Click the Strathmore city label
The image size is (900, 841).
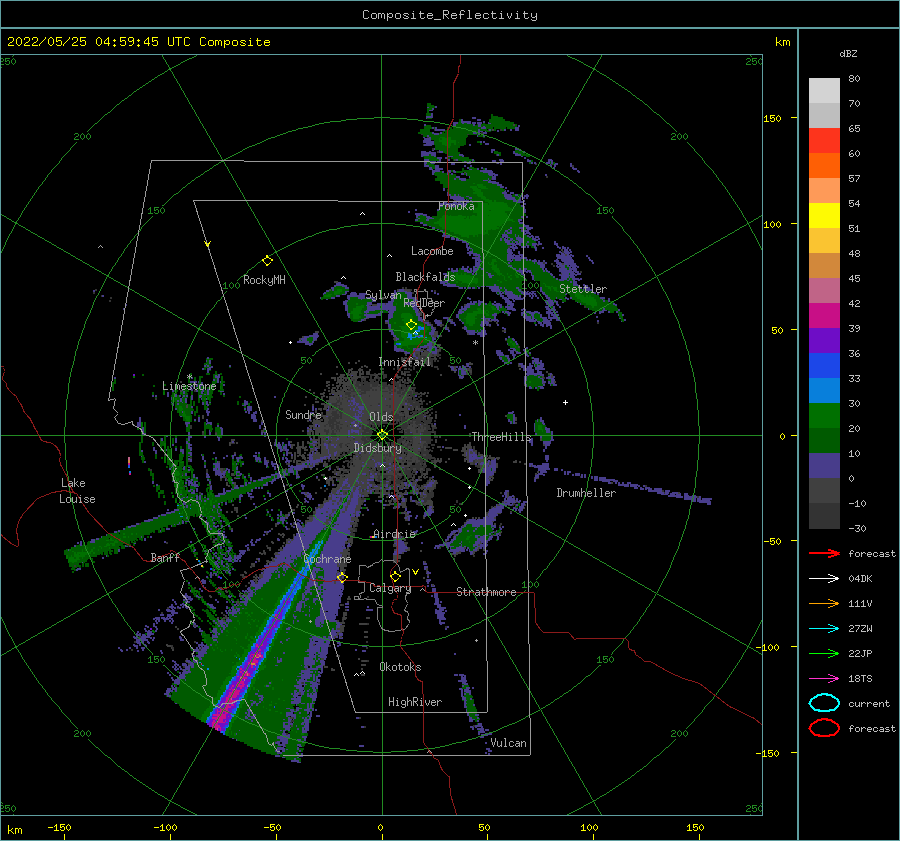486,592
